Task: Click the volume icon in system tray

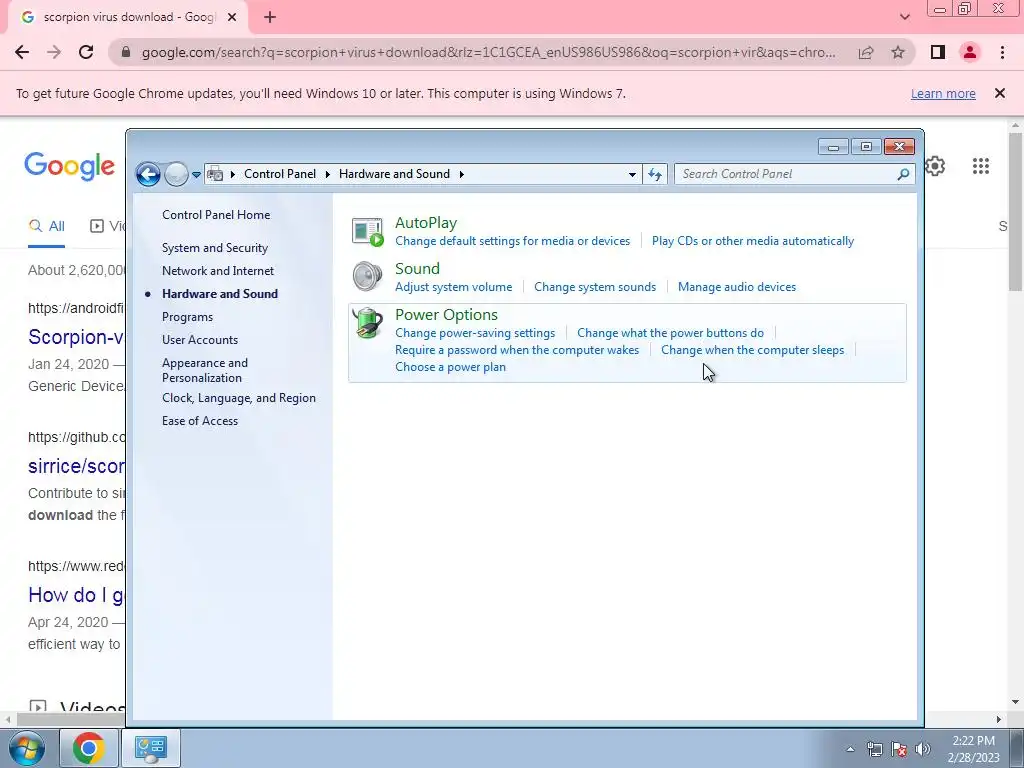Action: click(x=923, y=749)
